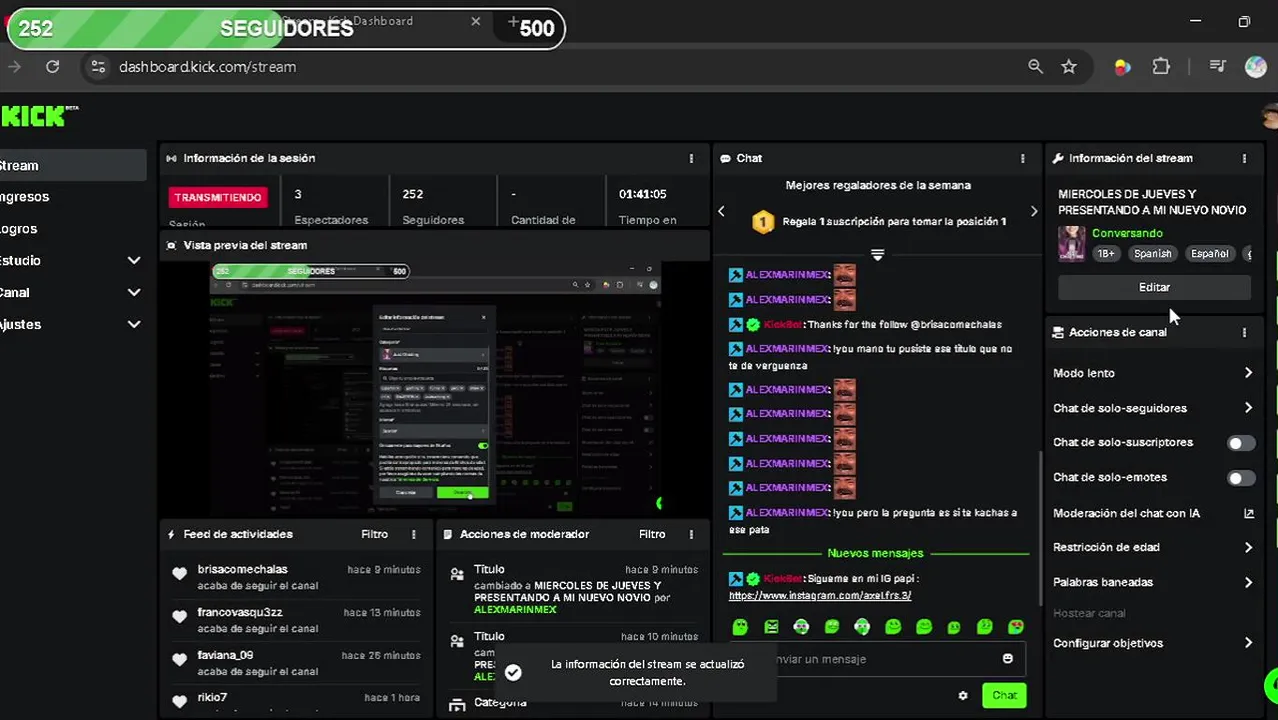Toggle Chat de solo-emotes switch
This screenshot has height=720, width=1278.
(1241, 478)
